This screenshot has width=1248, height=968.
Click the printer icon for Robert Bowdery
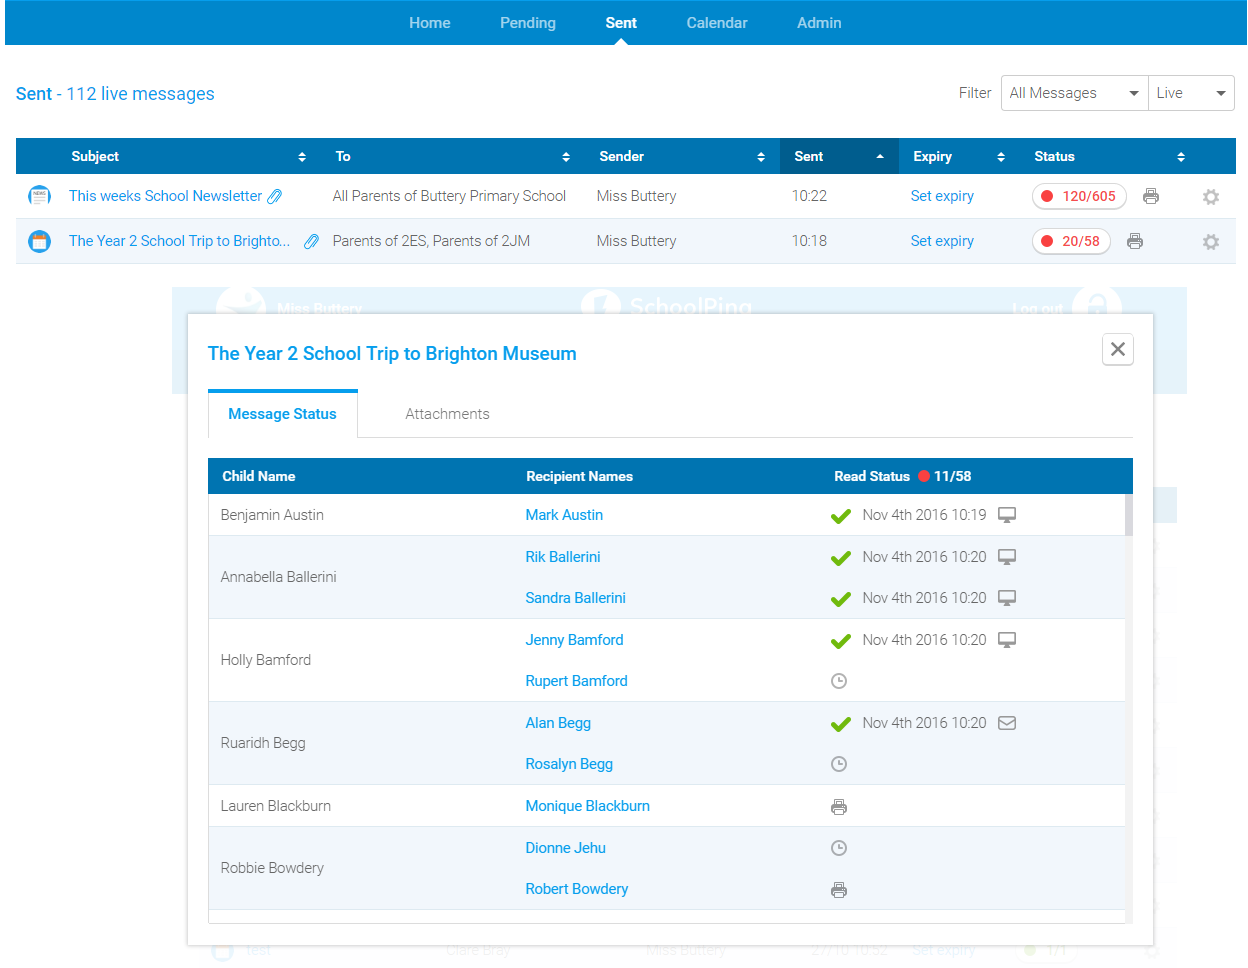pos(839,890)
